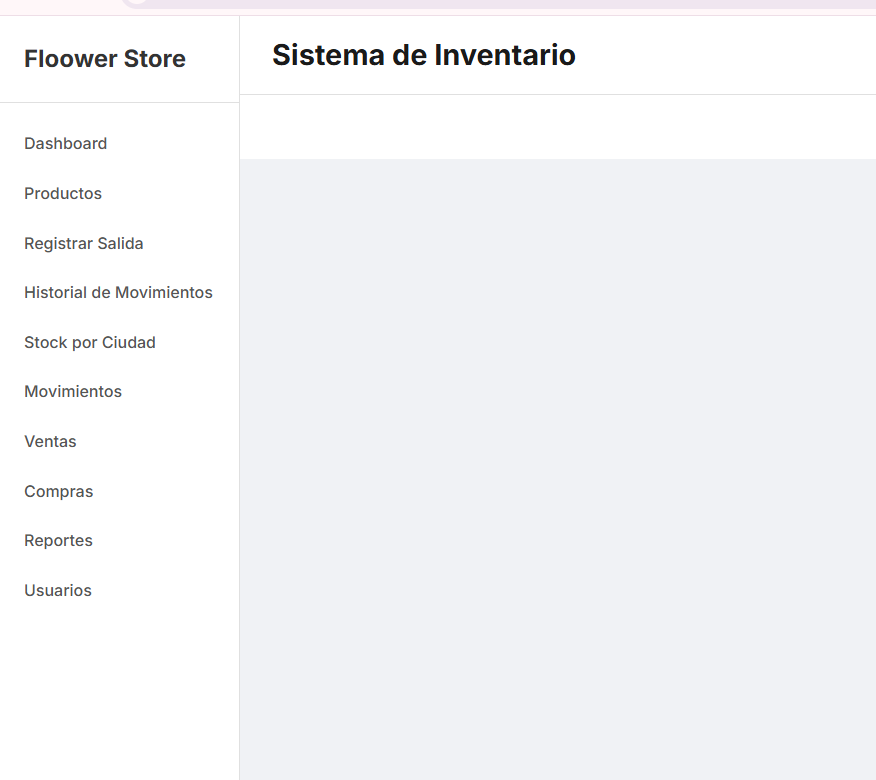Show the Reportes page
Viewport: 876px width, 780px height.
[58, 541]
